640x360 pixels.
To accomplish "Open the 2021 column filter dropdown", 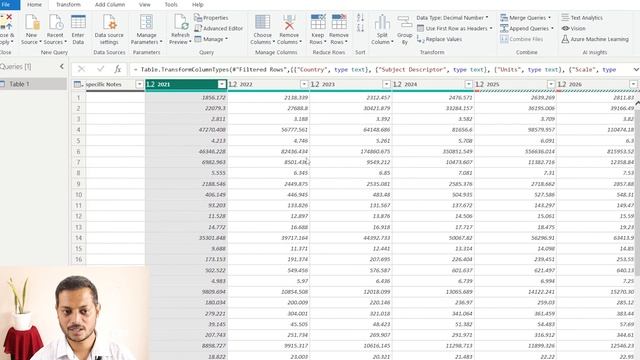I will coord(222,84).
